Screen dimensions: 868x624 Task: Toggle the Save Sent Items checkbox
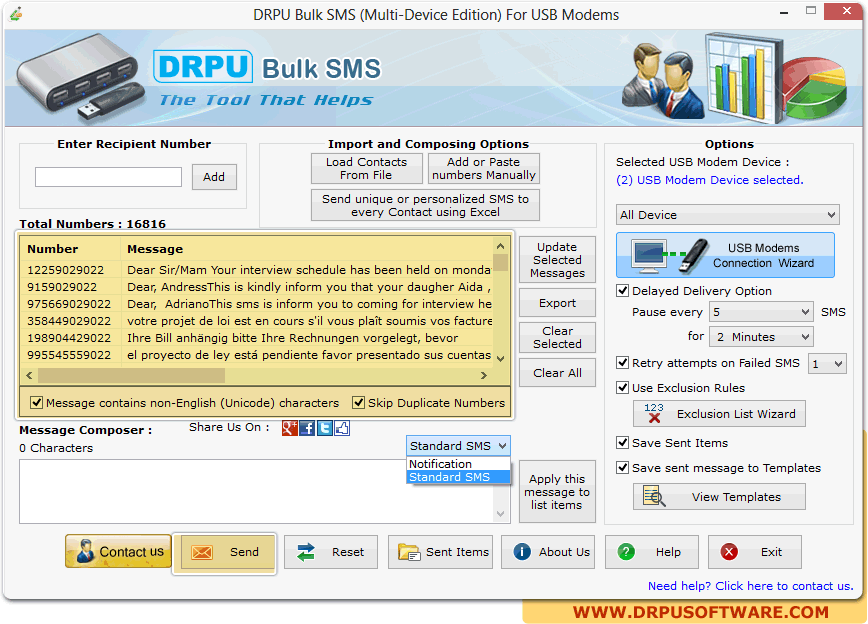tap(623, 442)
